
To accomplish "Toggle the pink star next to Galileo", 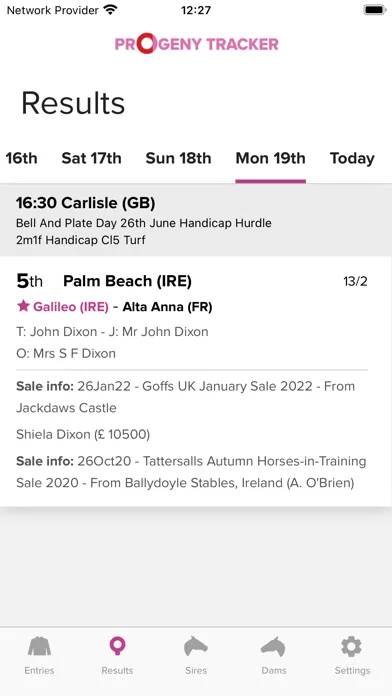I will pos(23,306).
